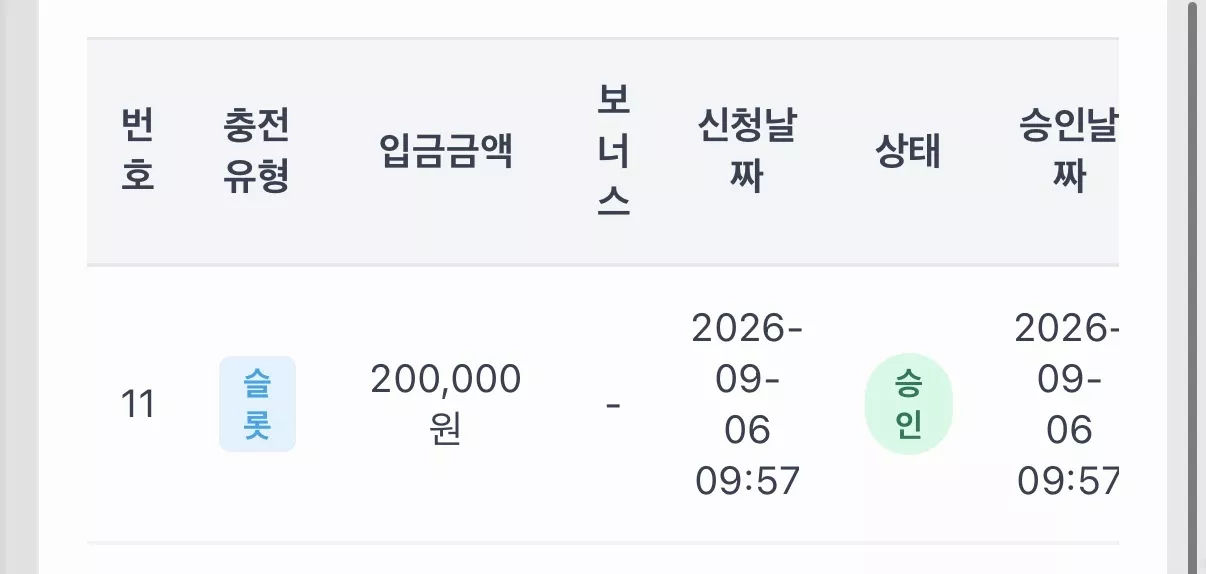The width and height of the screenshot is (1206, 574).
Task: Click the 원 currency text under amount
Action: coord(446,431)
